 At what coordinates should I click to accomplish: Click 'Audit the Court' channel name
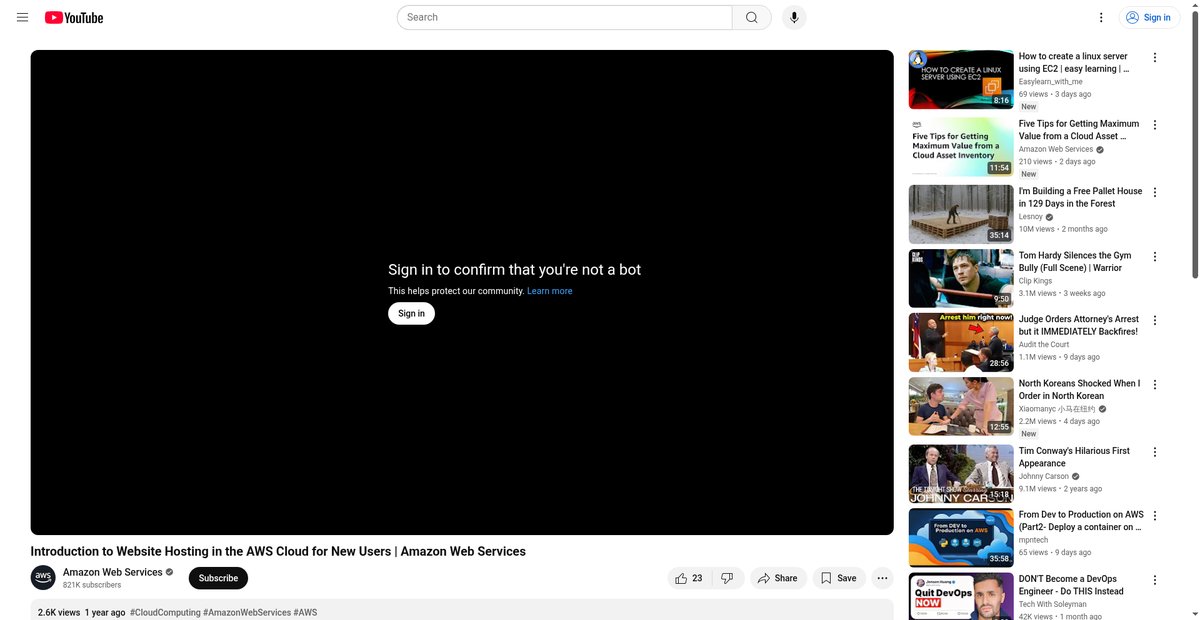click(x=1044, y=345)
